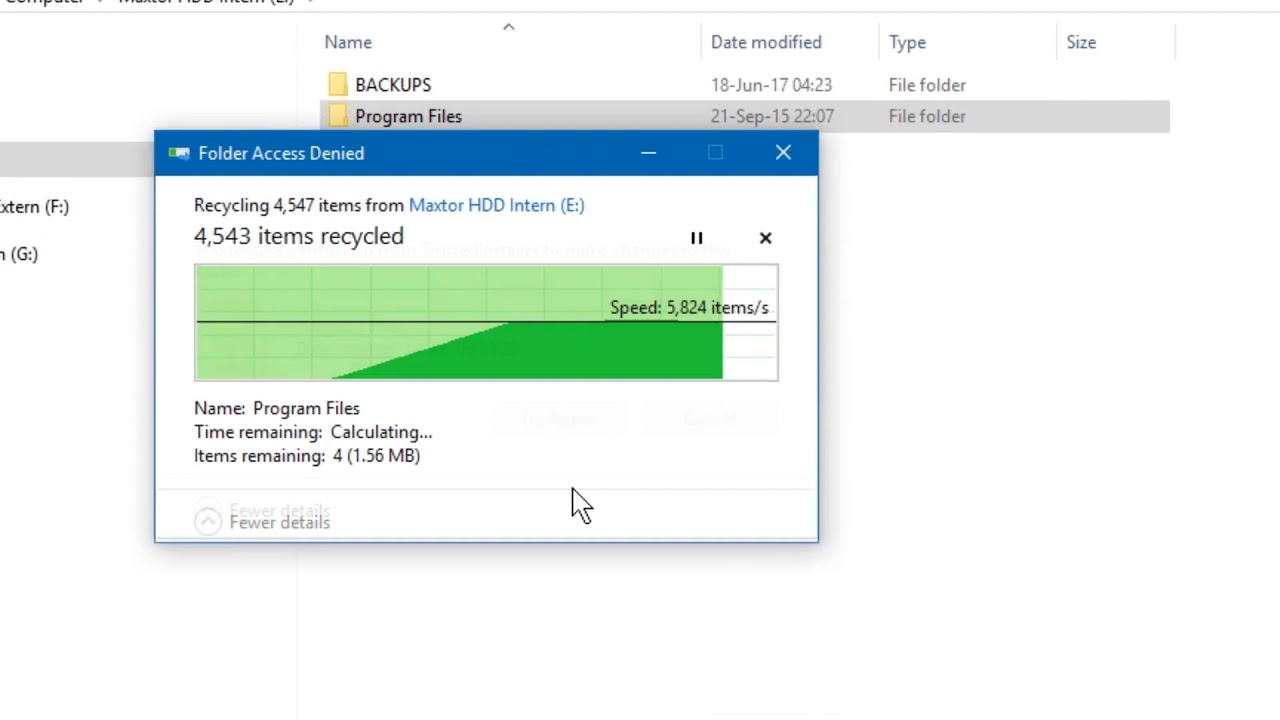The image size is (1280, 720).
Task: Open the BACKUPS folder icon
Action: [x=338, y=85]
